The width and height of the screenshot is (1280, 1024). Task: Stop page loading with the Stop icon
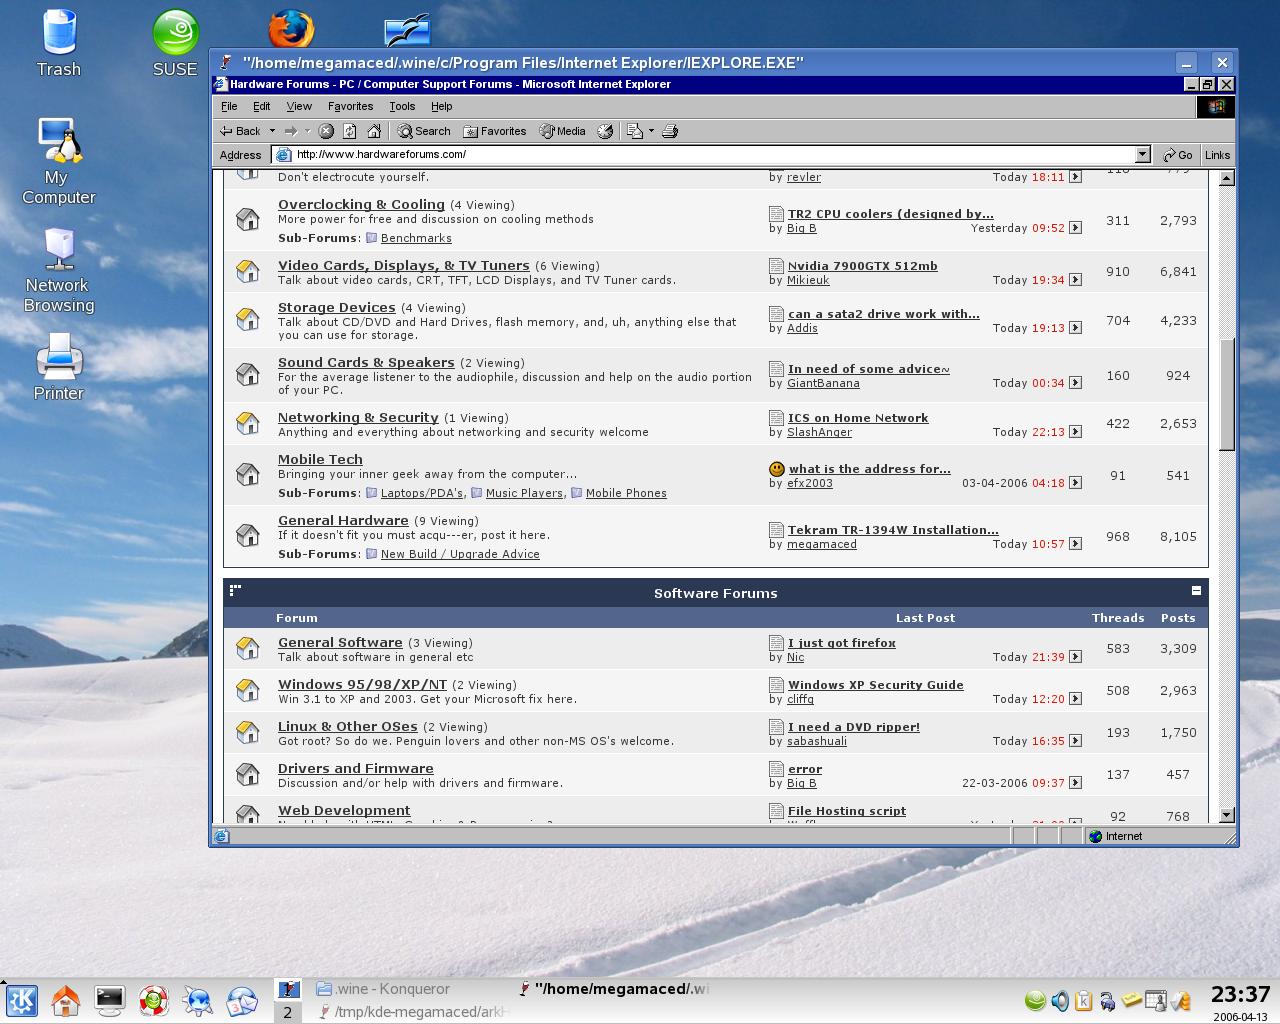pos(326,131)
